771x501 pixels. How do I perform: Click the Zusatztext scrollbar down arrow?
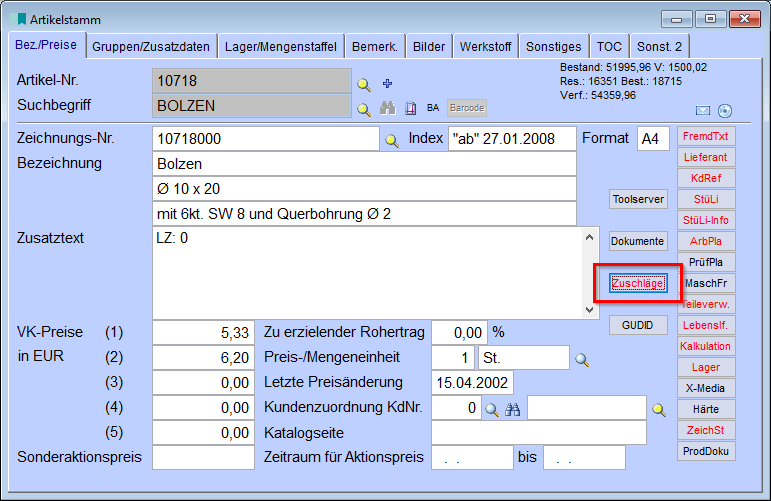click(590, 310)
